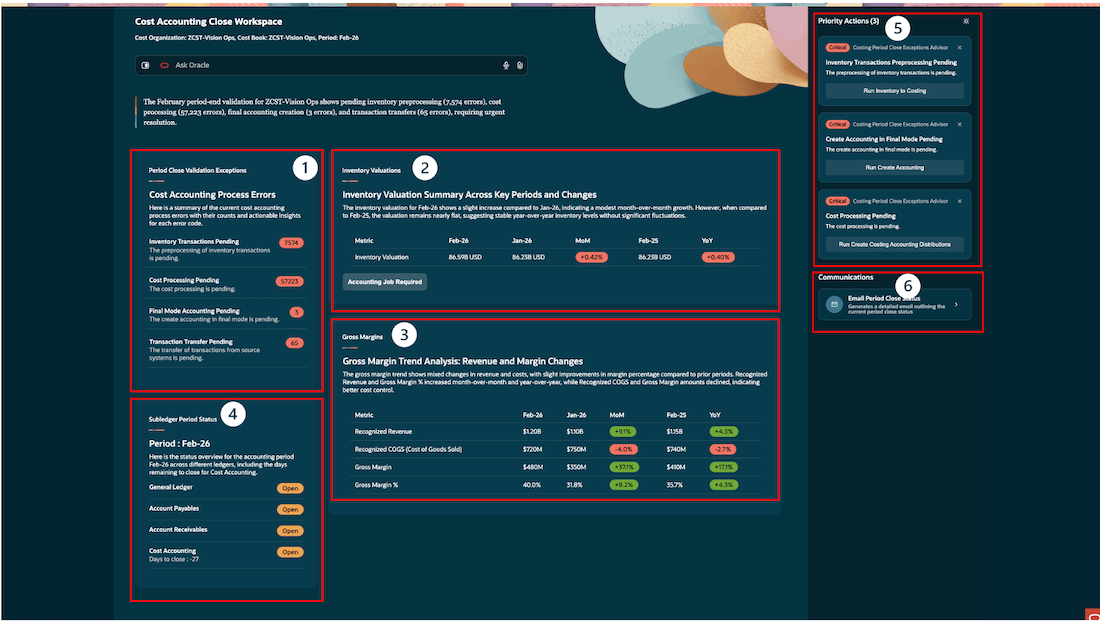Click the Priority Actions (3) heading

[x=848, y=21]
